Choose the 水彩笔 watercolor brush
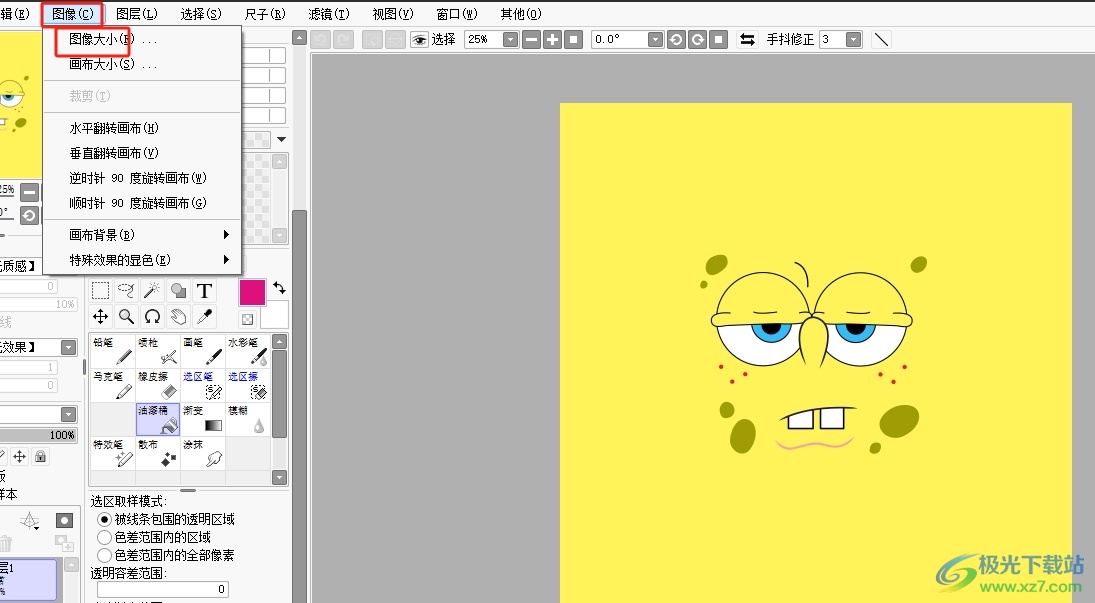The width and height of the screenshot is (1095, 603). coord(247,351)
